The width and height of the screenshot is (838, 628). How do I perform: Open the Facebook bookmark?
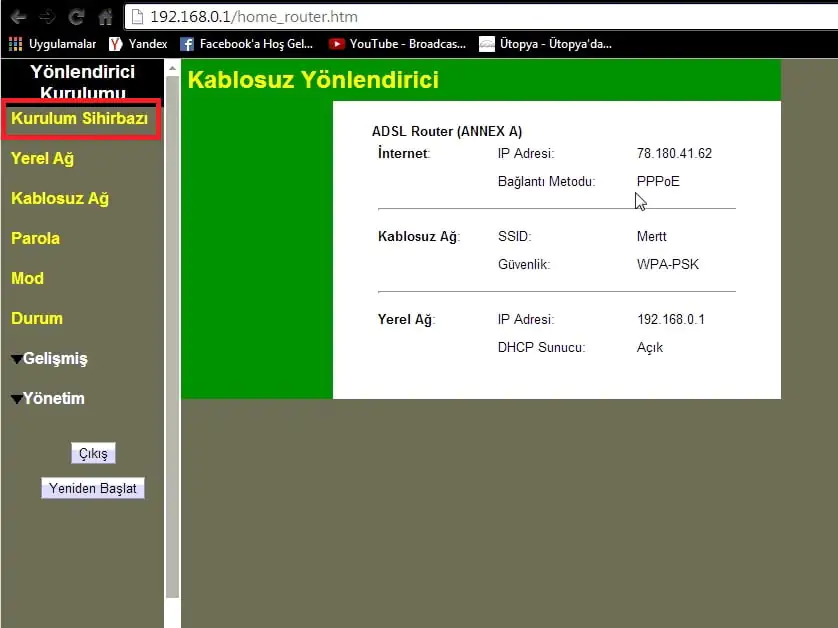click(247, 44)
